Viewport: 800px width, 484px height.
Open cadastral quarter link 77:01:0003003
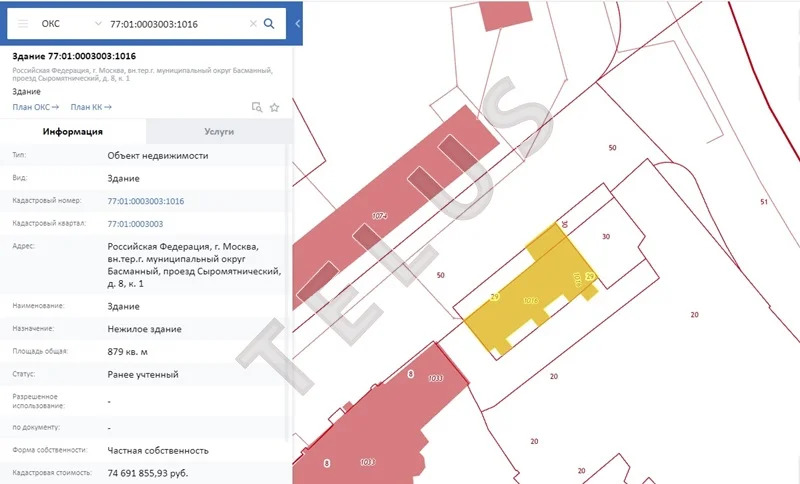135,224
